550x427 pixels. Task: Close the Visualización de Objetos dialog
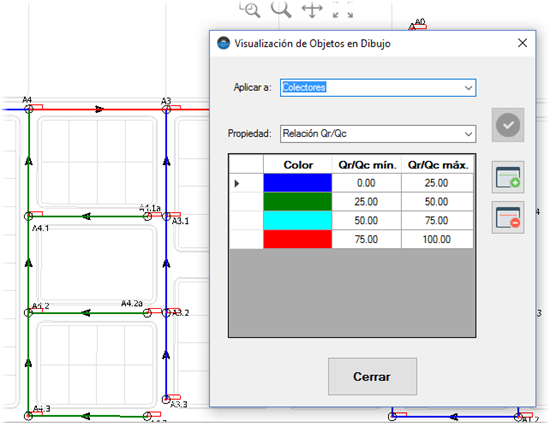(x=522, y=43)
